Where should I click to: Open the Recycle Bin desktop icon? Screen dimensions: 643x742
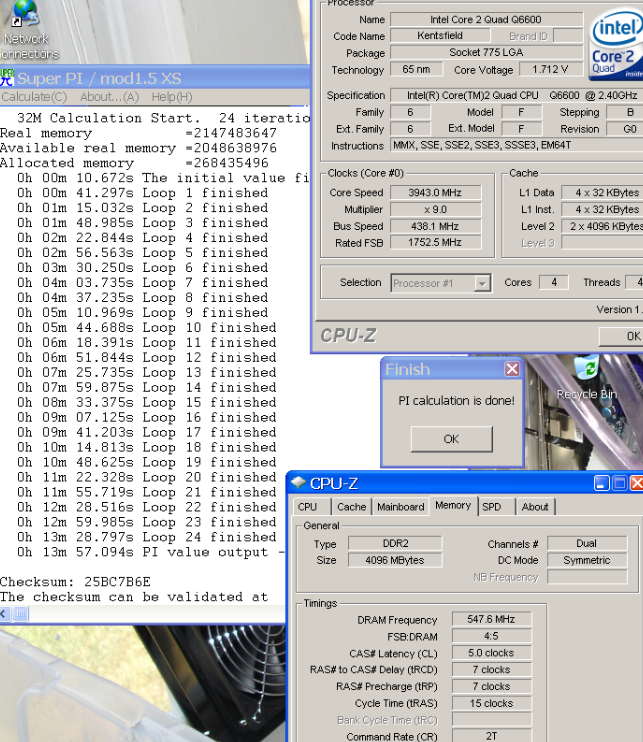(587, 379)
